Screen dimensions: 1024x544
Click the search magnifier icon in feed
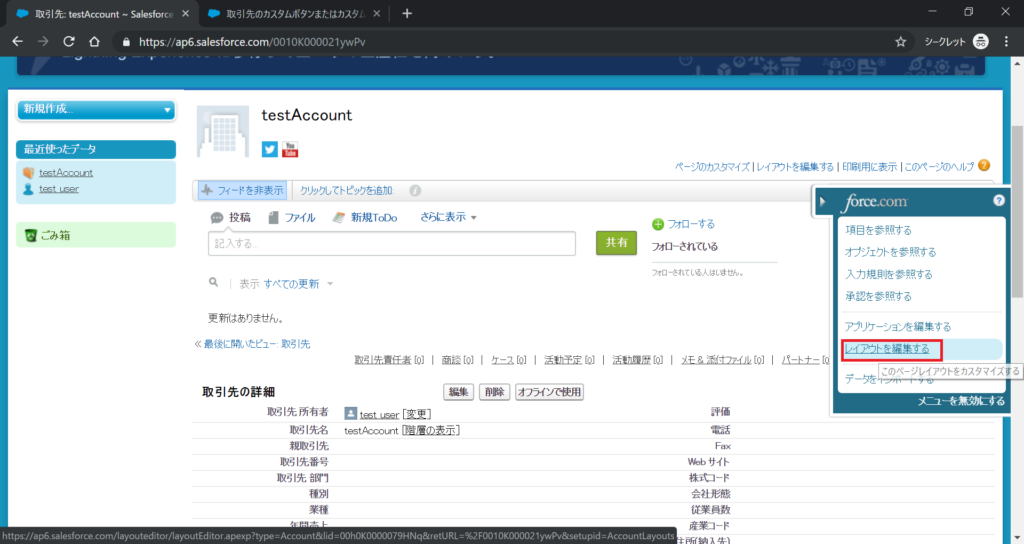click(213, 283)
